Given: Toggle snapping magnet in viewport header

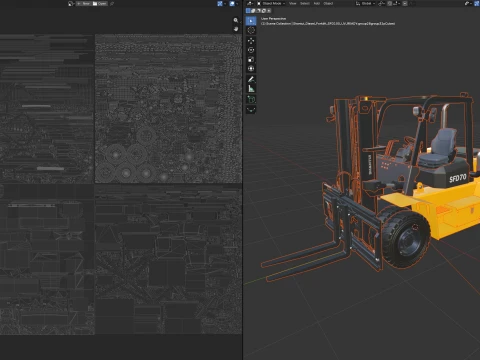Looking at the screenshot, I should (x=390, y=3).
